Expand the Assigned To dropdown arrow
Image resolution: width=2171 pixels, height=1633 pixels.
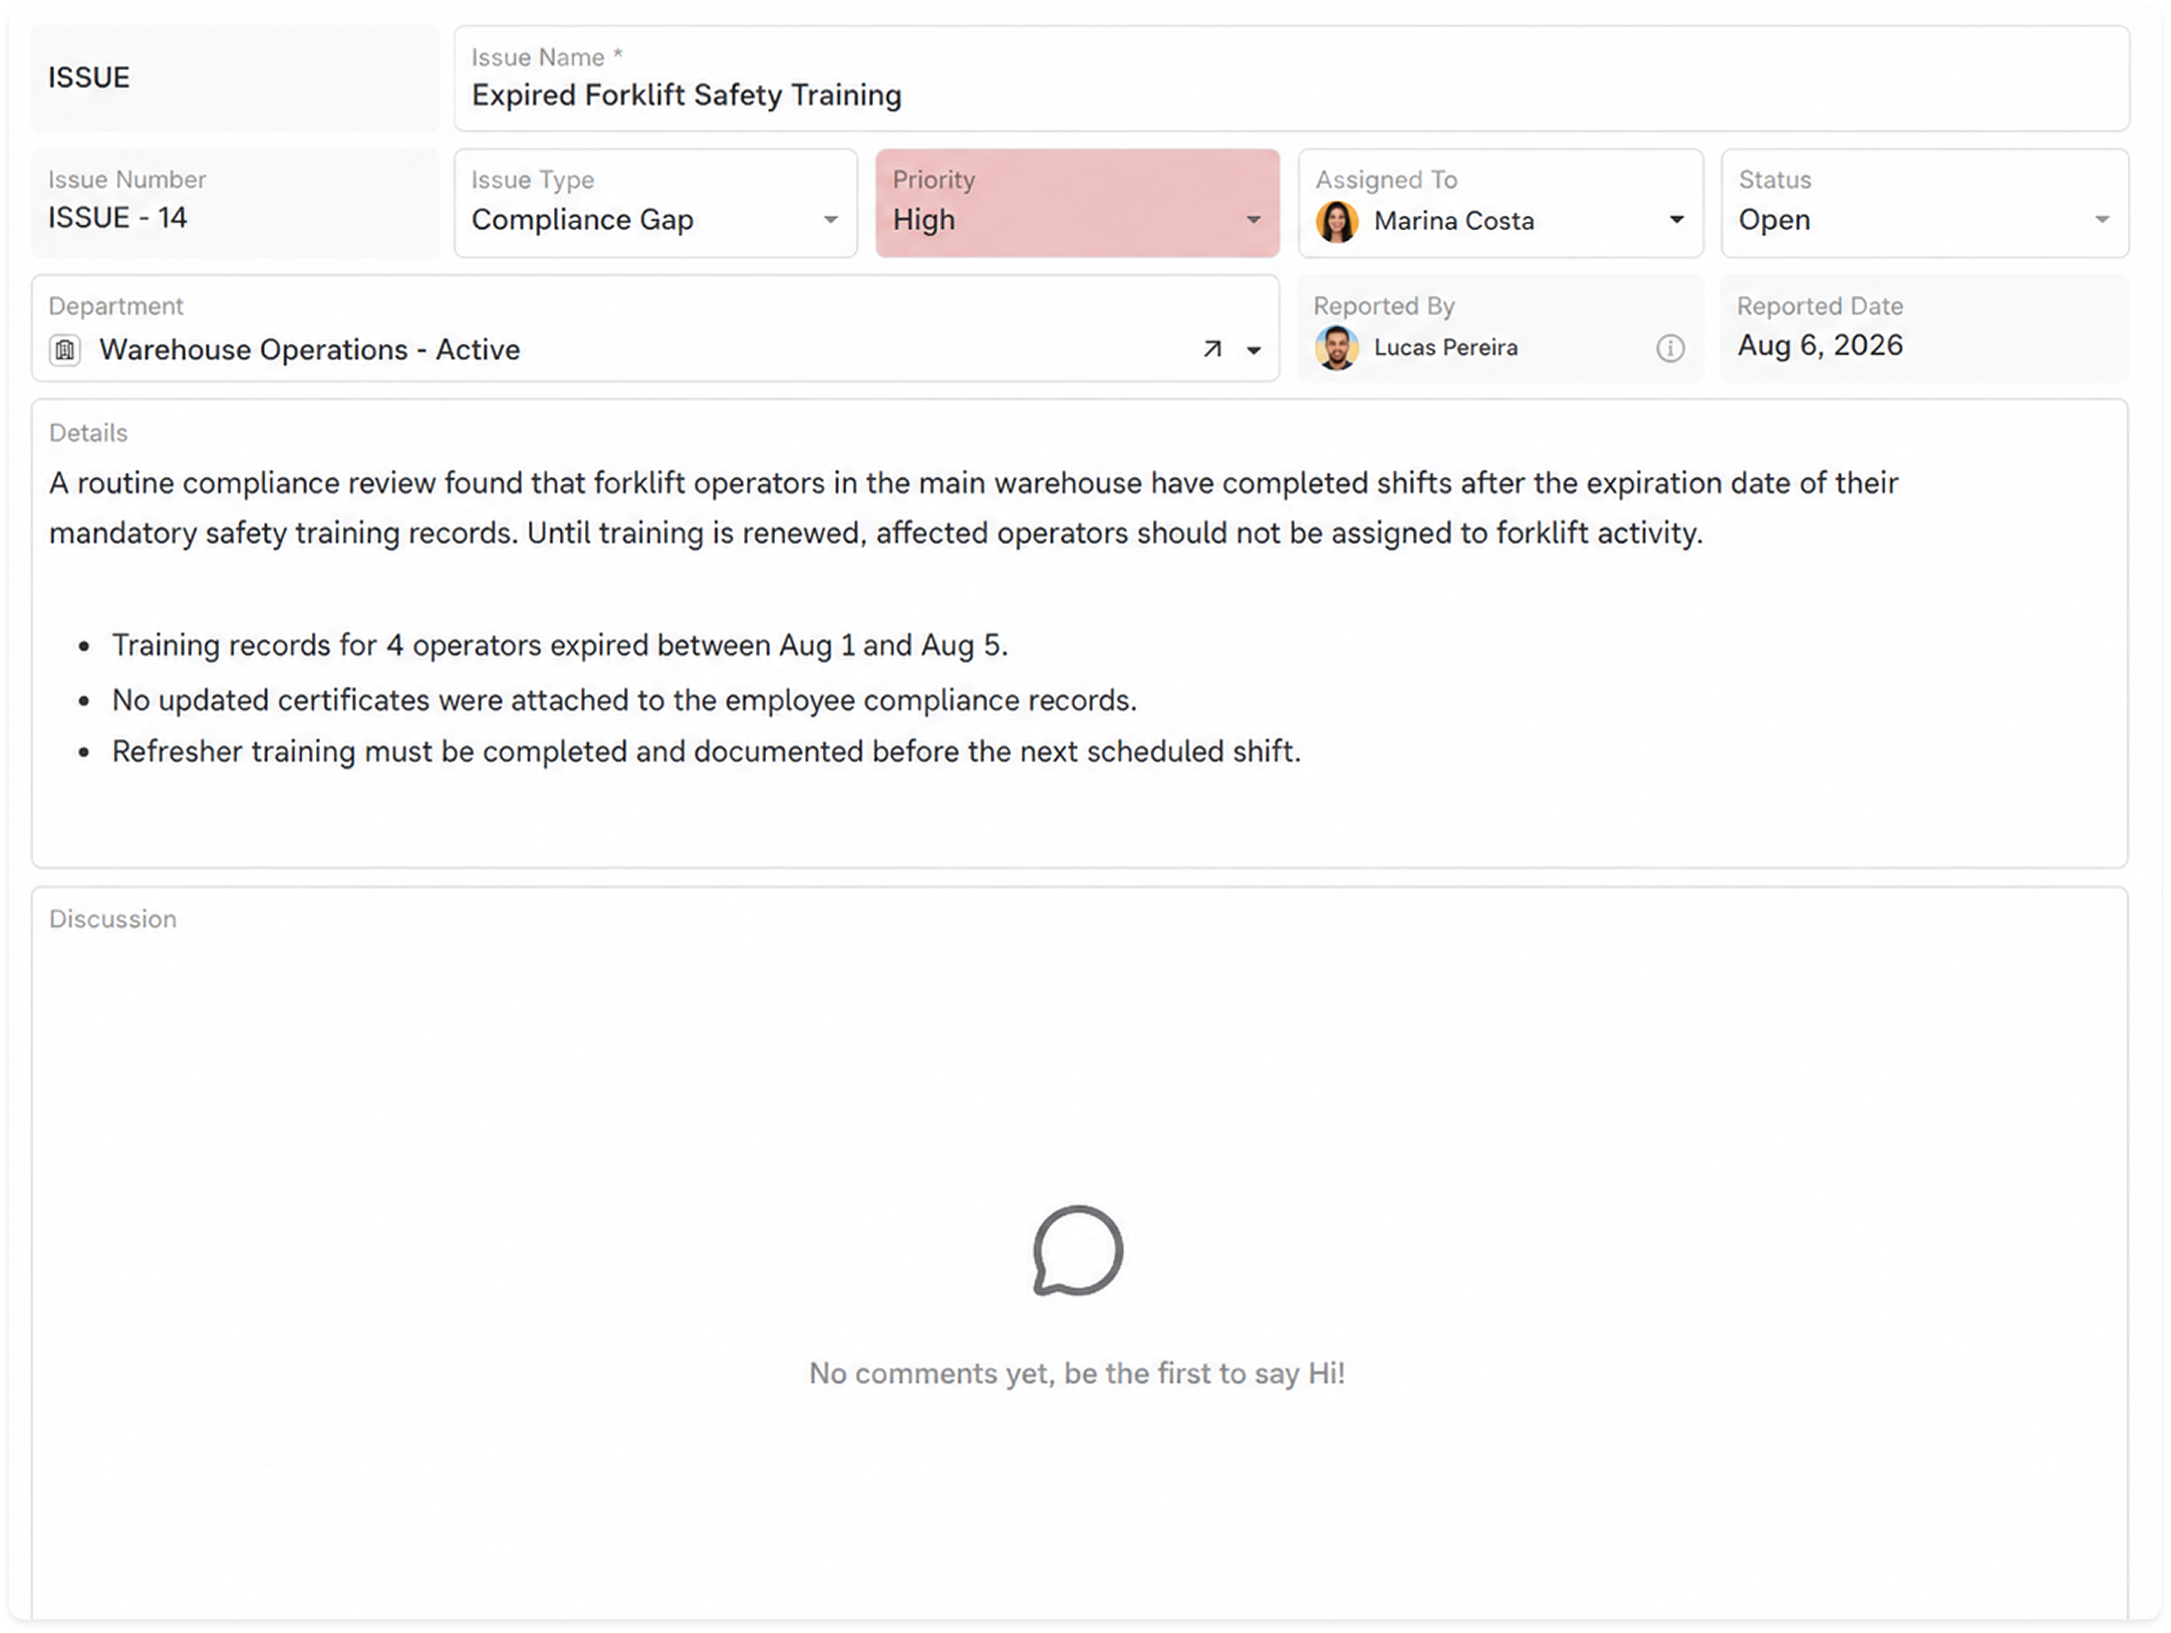point(1677,220)
